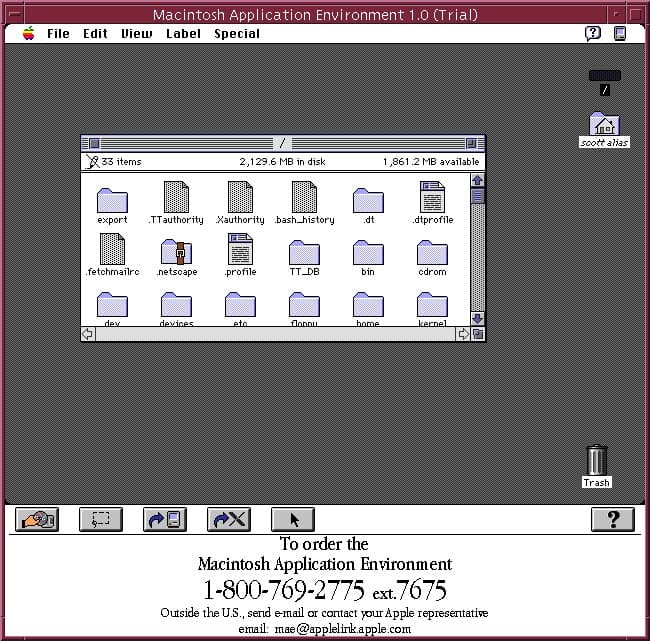650x641 pixels.
Task: Select the .netscape folder icon
Action: 176,252
